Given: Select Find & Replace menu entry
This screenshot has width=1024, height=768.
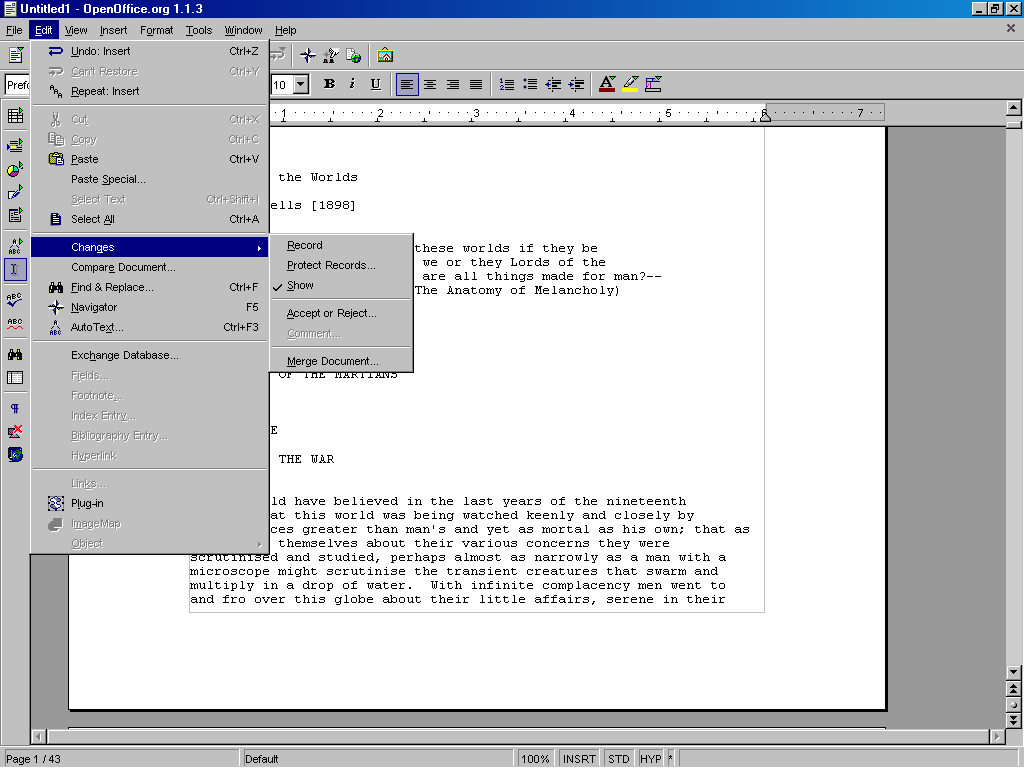Looking at the screenshot, I should 112,288.
